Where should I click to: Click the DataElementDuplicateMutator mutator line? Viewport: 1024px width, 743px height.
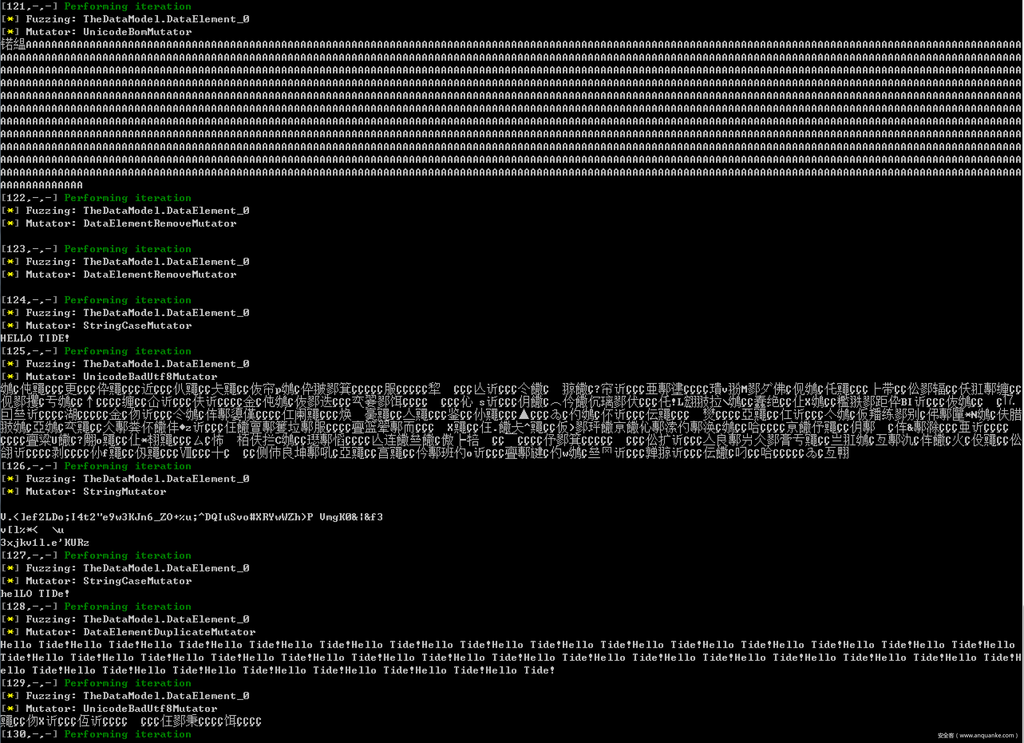129,632
